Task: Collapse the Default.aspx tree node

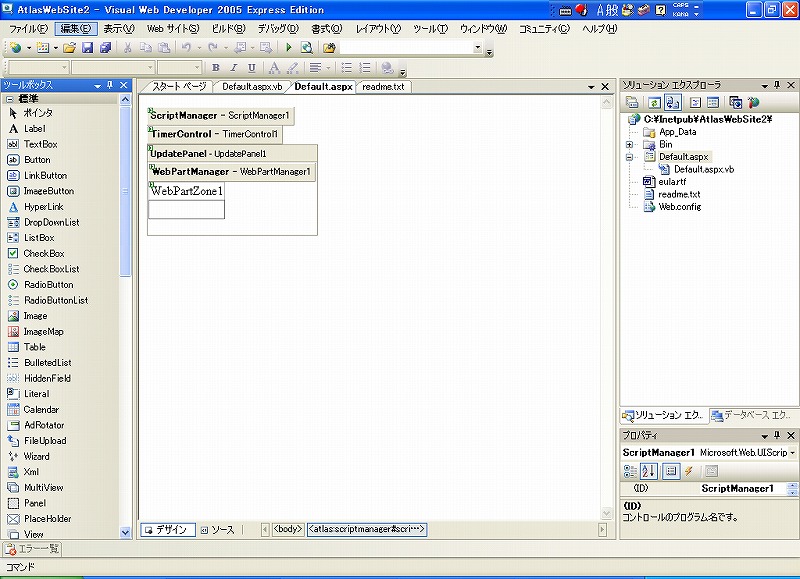Action: (629, 157)
